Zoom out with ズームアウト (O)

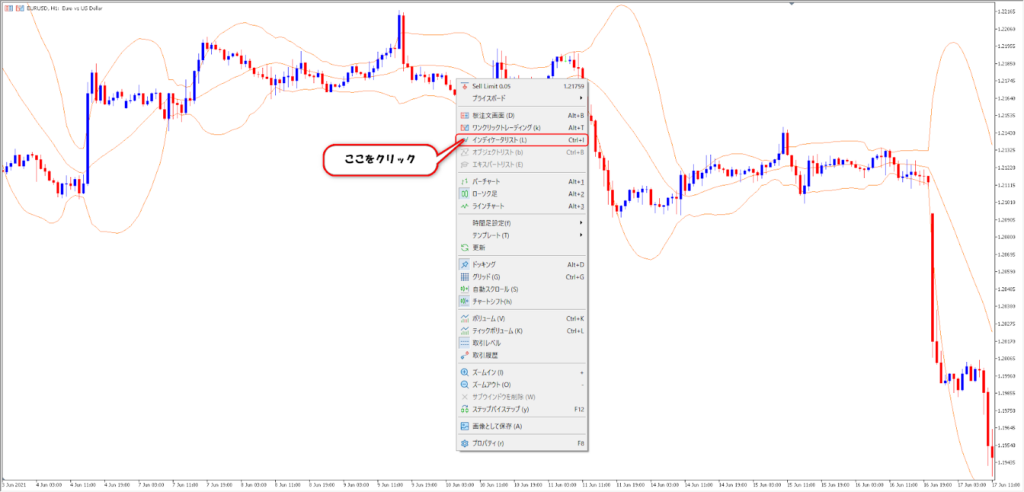[522, 385]
